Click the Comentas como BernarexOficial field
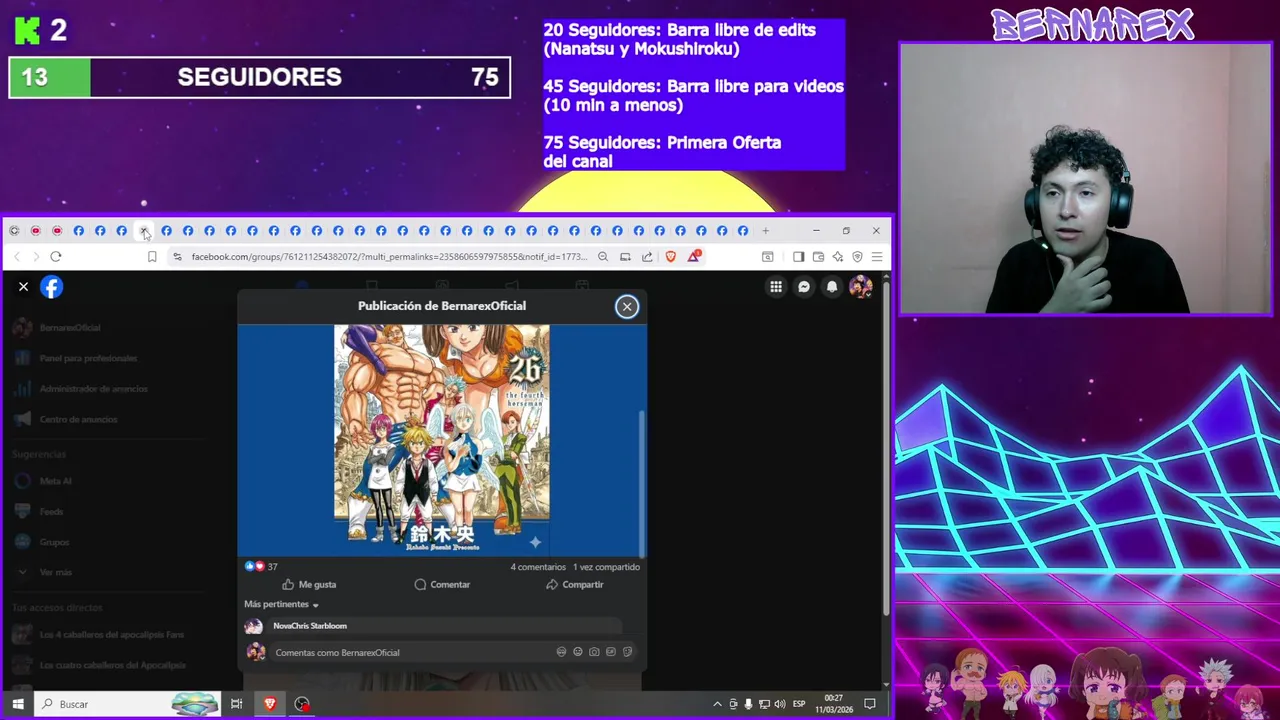 point(410,652)
